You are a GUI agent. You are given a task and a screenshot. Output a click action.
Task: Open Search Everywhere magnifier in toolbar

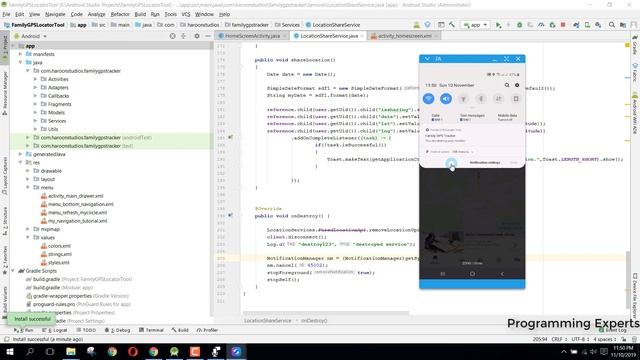611,25
